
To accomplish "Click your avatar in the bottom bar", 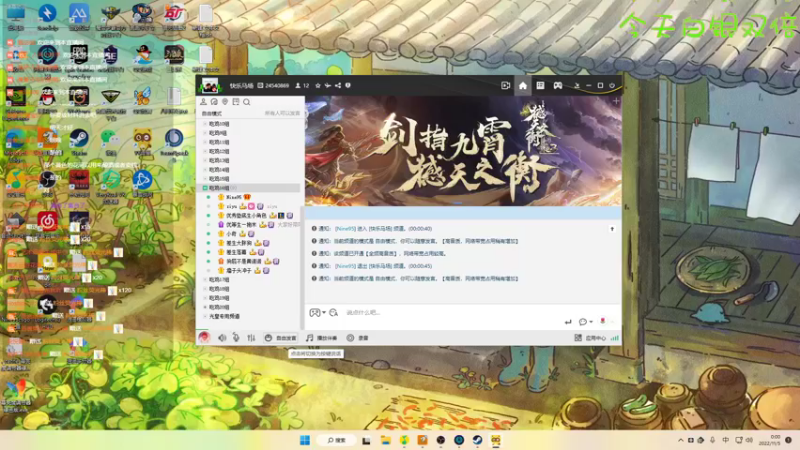I will click(x=204, y=337).
